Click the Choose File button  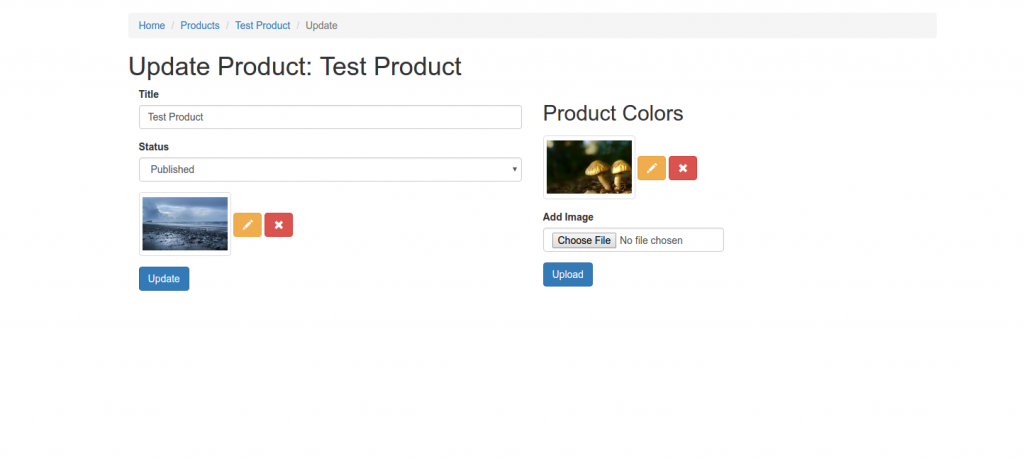pos(584,240)
